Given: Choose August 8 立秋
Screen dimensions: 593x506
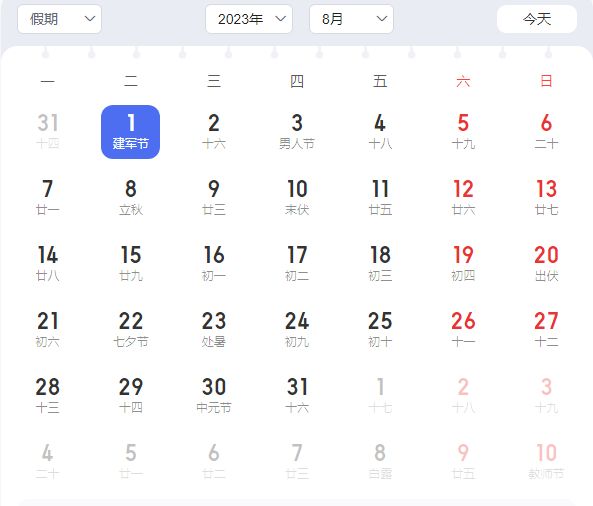Looking at the screenshot, I should 130,198.
